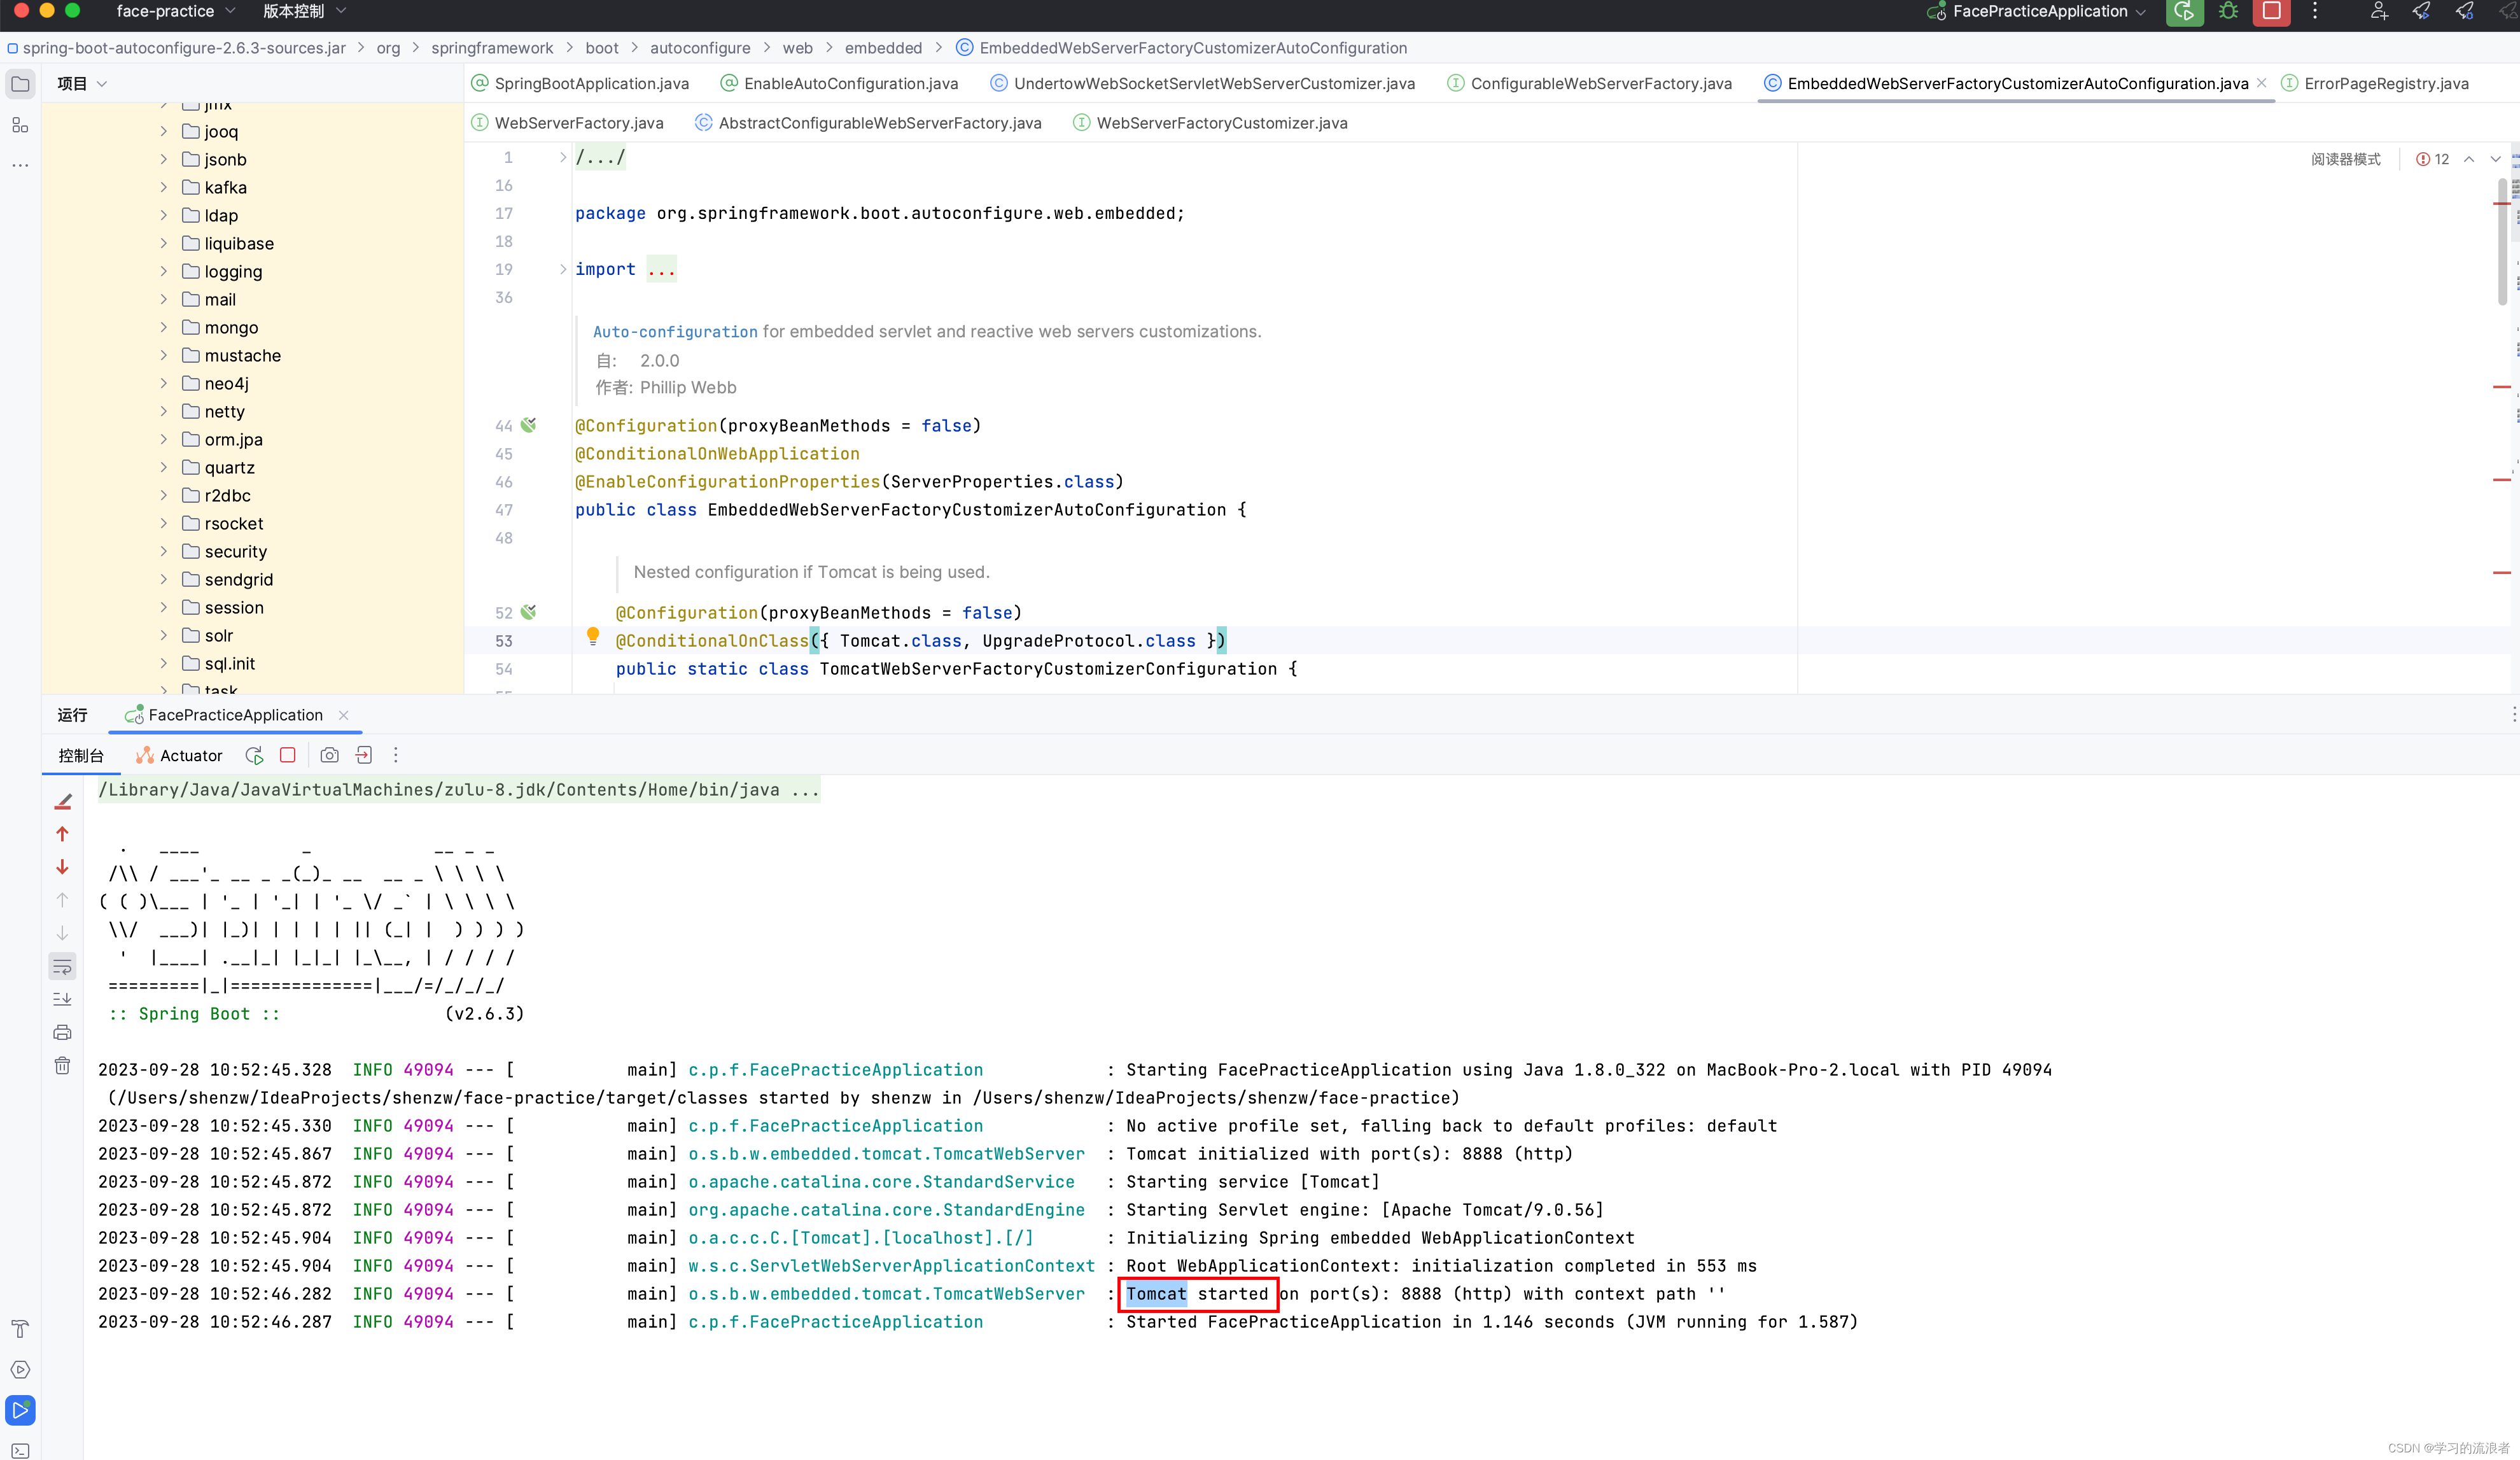The image size is (2520, 1460).
Task: Take a thread dump with camera icon
Action: [x=329, y=755]
